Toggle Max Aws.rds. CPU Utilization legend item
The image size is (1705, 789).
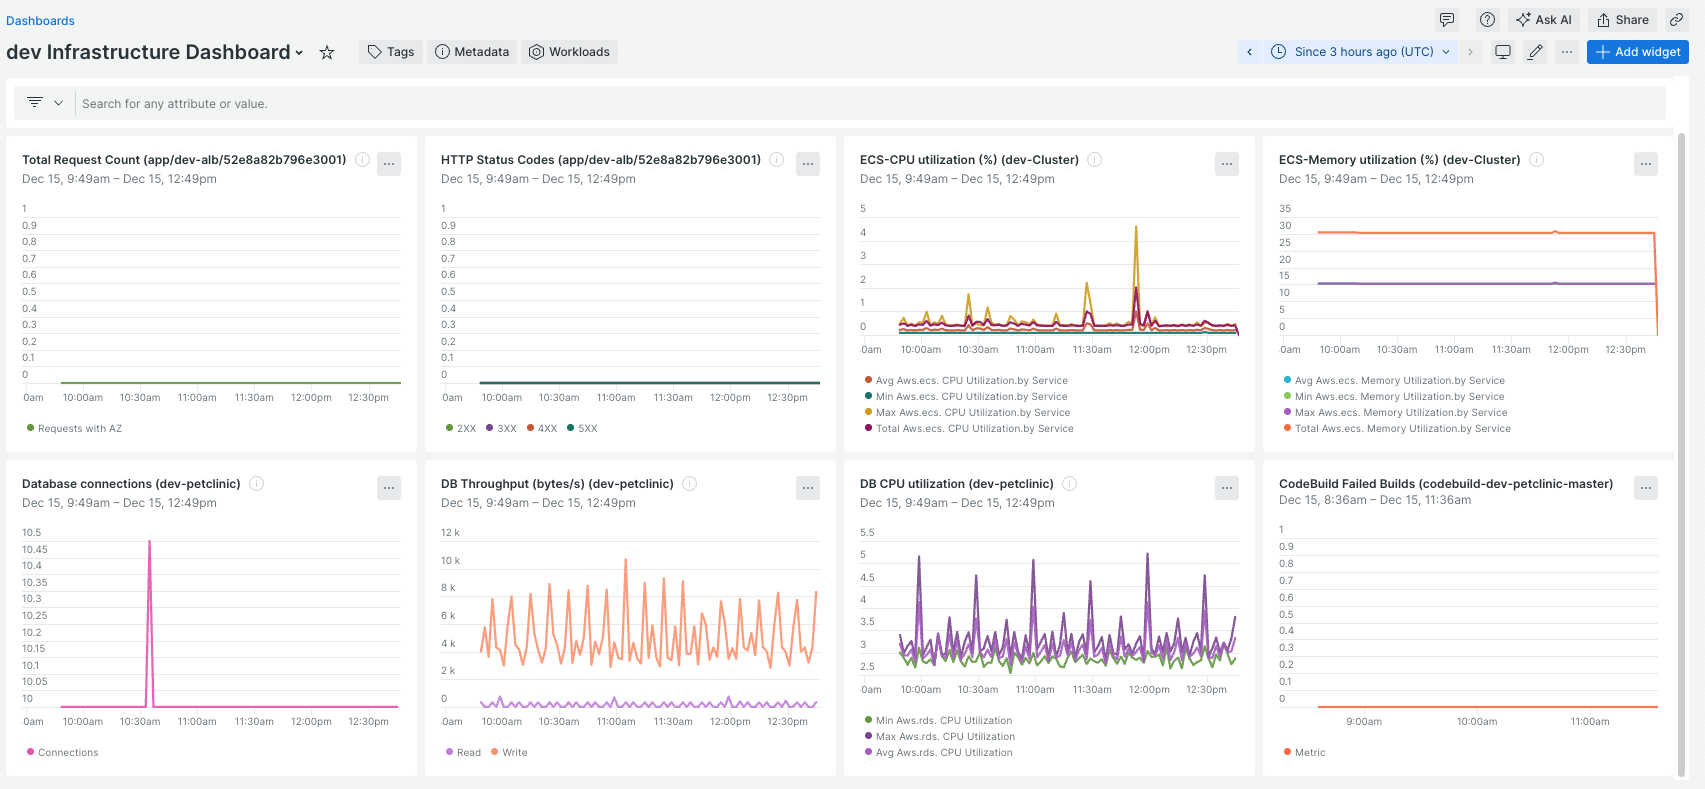[x=945, y=736]
